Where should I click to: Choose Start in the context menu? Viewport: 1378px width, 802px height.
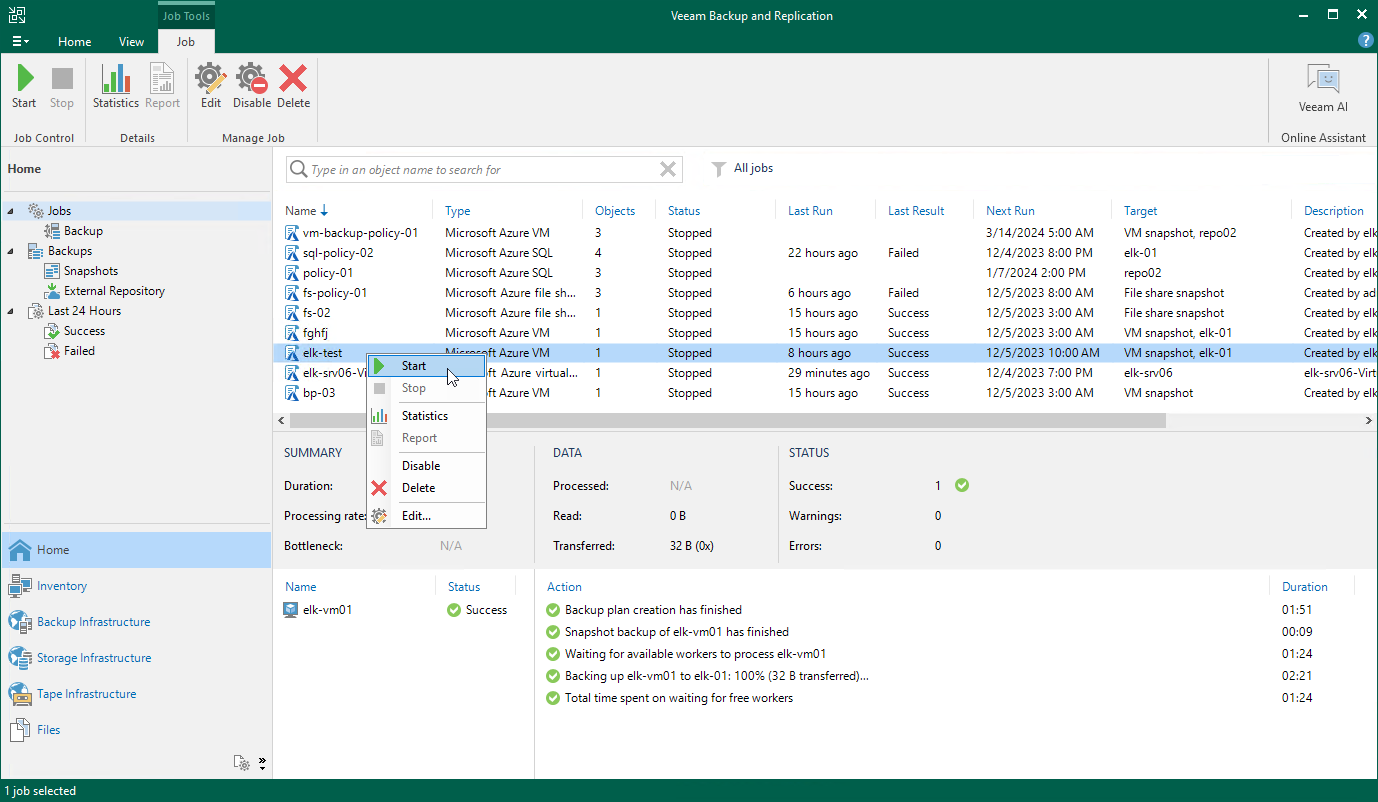[427, 366]
